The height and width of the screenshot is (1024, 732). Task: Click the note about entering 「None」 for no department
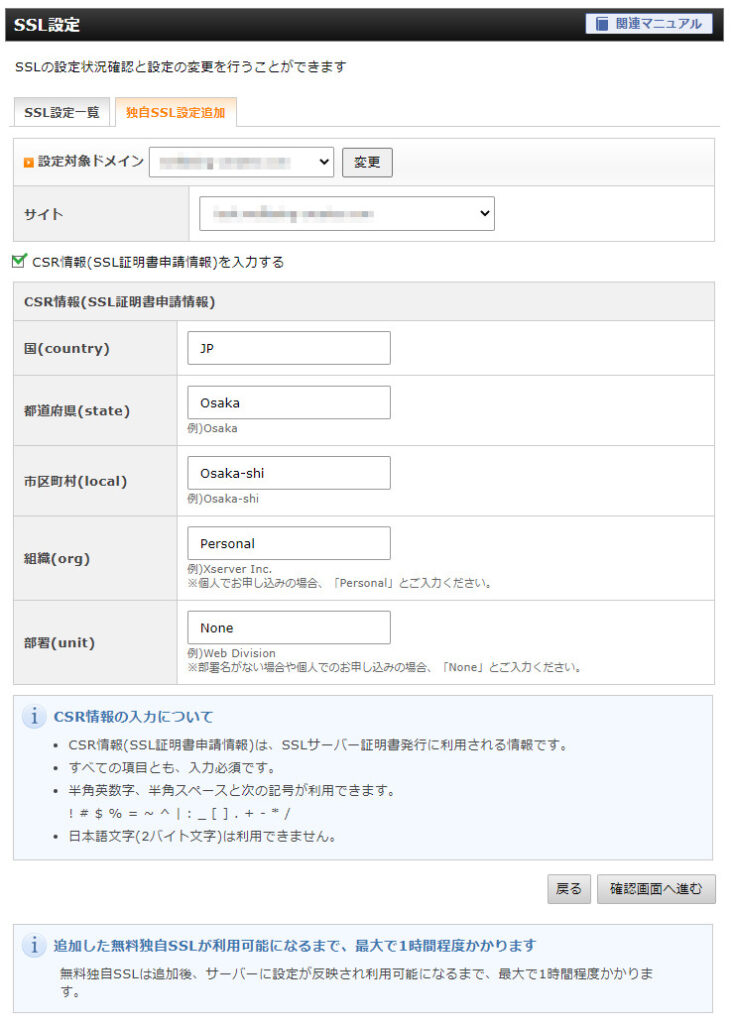384,667
